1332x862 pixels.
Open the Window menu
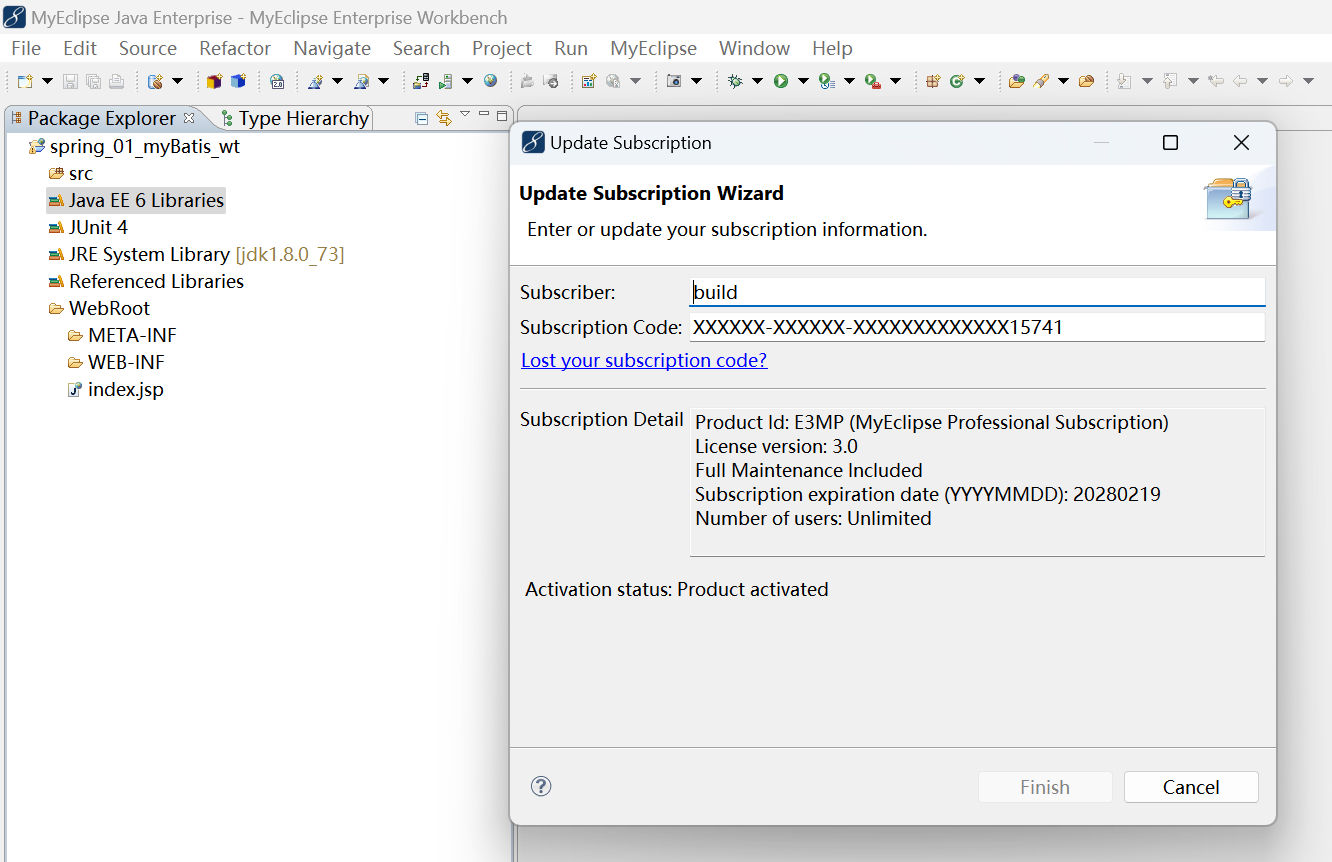coord(755,48)
